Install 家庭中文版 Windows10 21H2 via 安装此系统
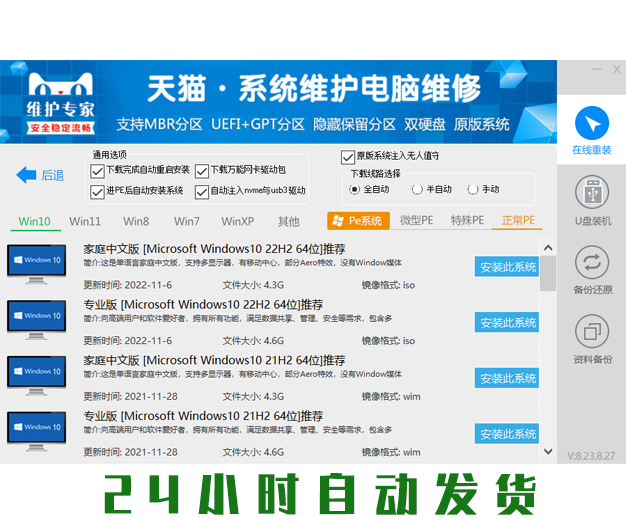Image resolution: width=626 pixels, height=523 pixels. click(507, 378)
